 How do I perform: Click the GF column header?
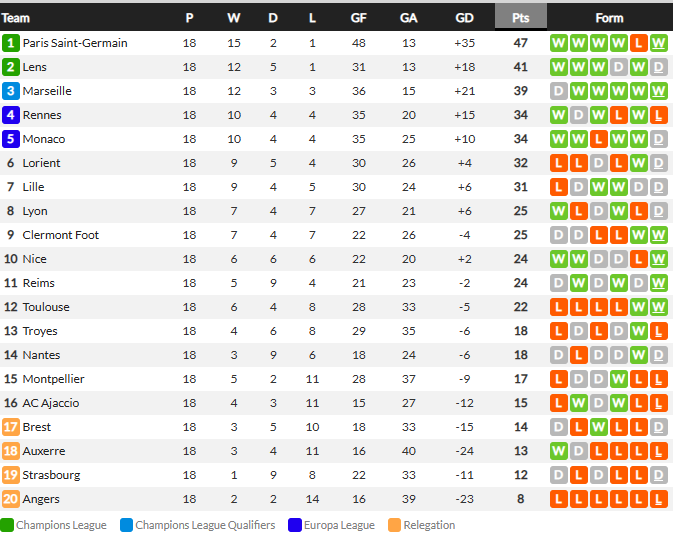click(359, 18)
